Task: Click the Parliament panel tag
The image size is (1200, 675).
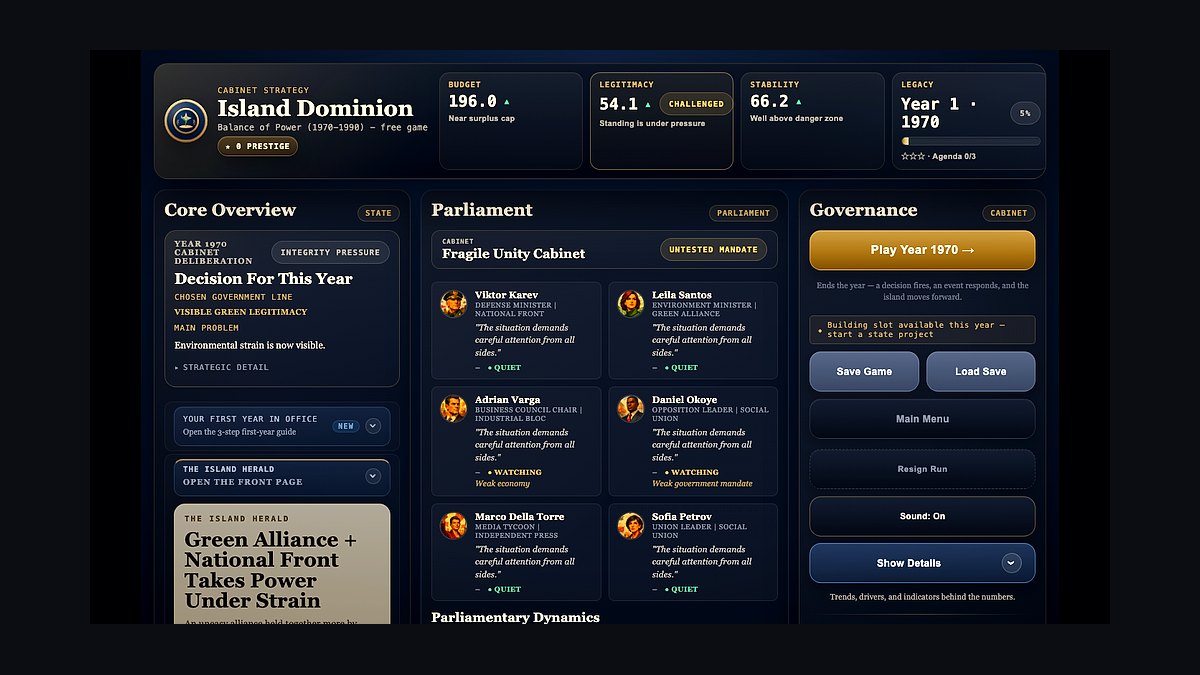Action: [x=743, y=213]
